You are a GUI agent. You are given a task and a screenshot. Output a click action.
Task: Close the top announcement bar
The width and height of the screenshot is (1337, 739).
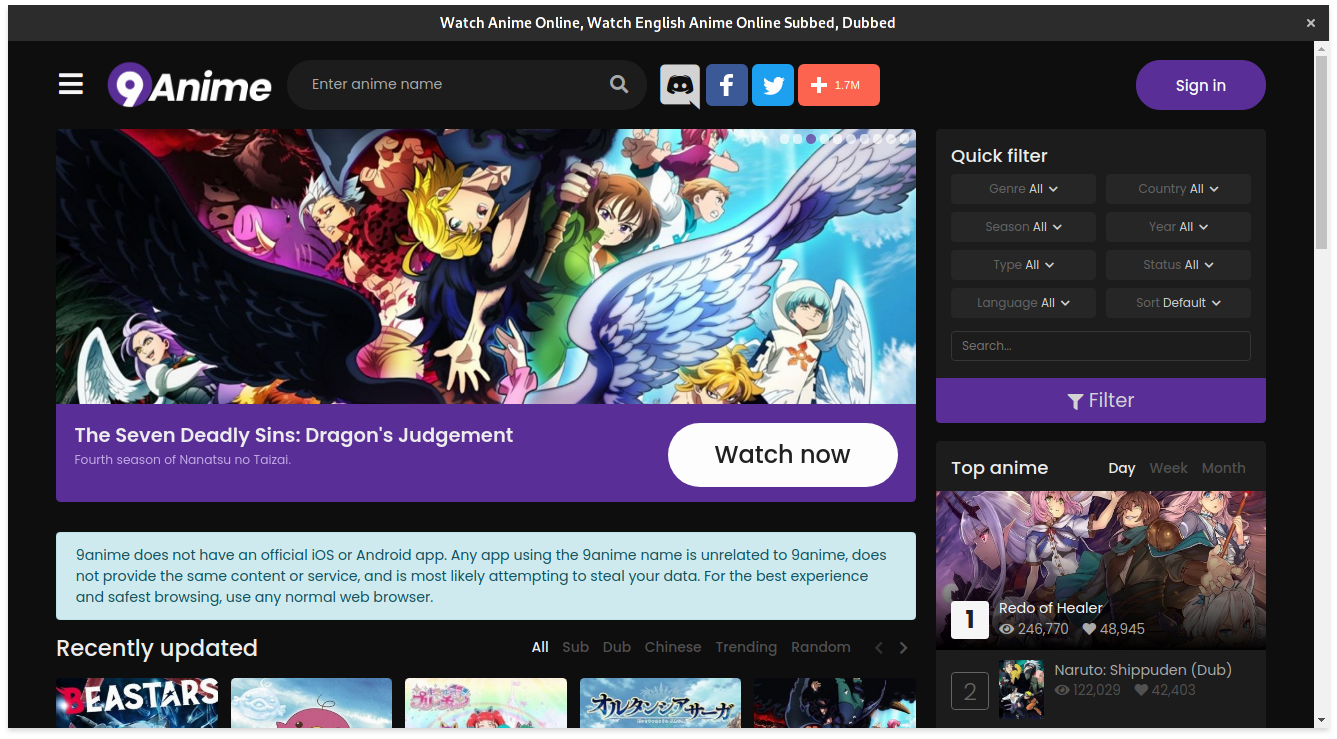pos(1311,23)
